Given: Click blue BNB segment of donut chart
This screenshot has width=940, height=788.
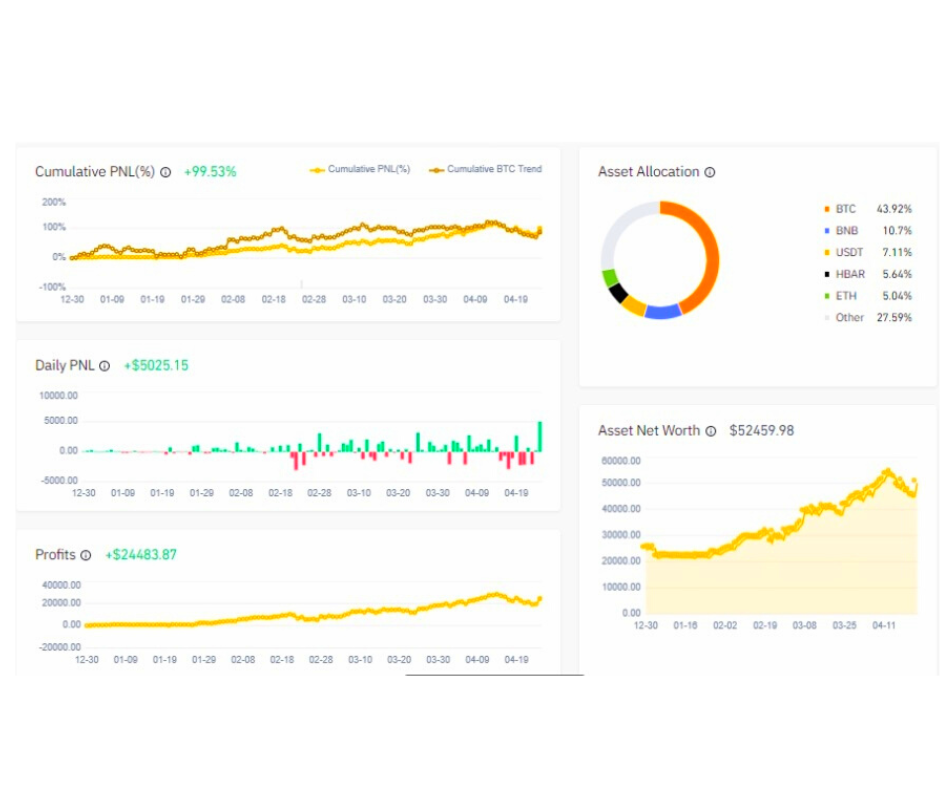Looking at the screenshot, I should click(662, 312).
